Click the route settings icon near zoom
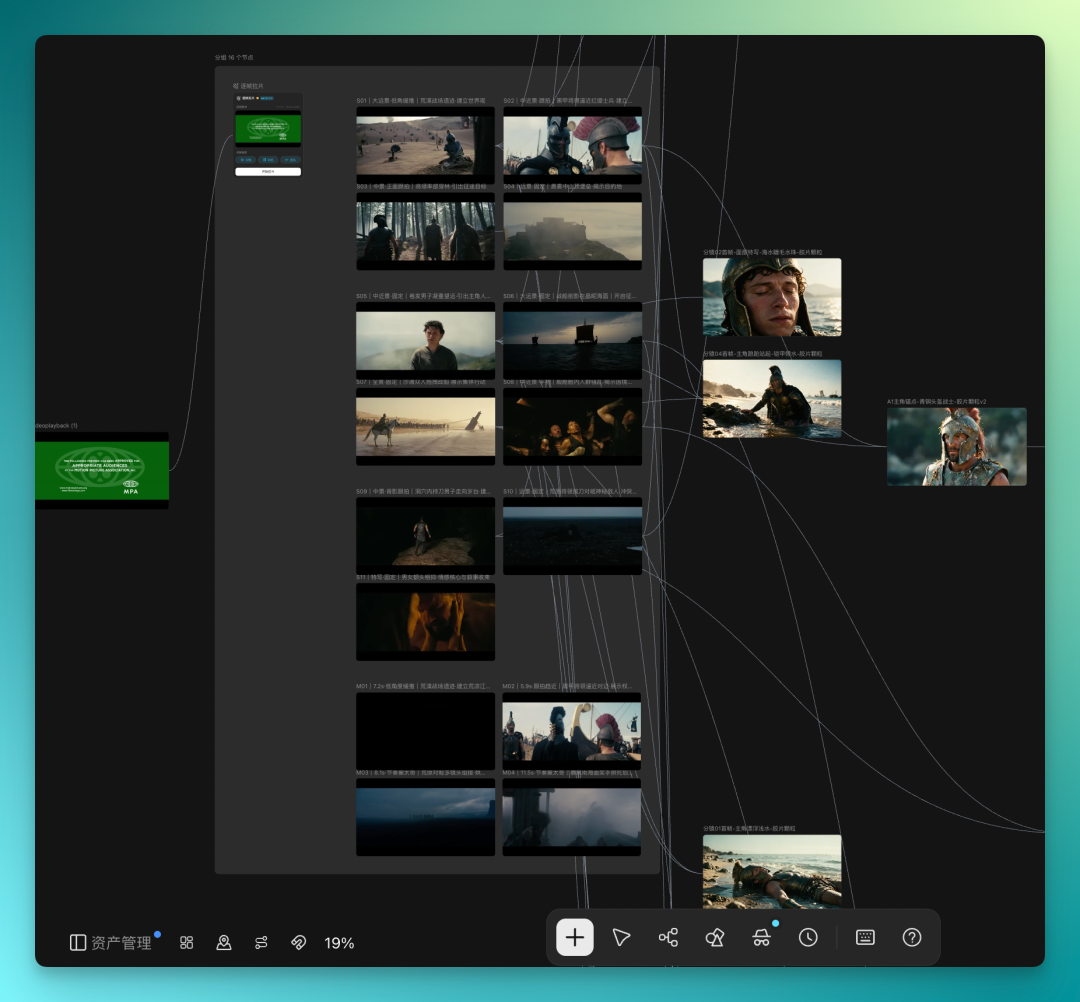 tap(261, 942)
